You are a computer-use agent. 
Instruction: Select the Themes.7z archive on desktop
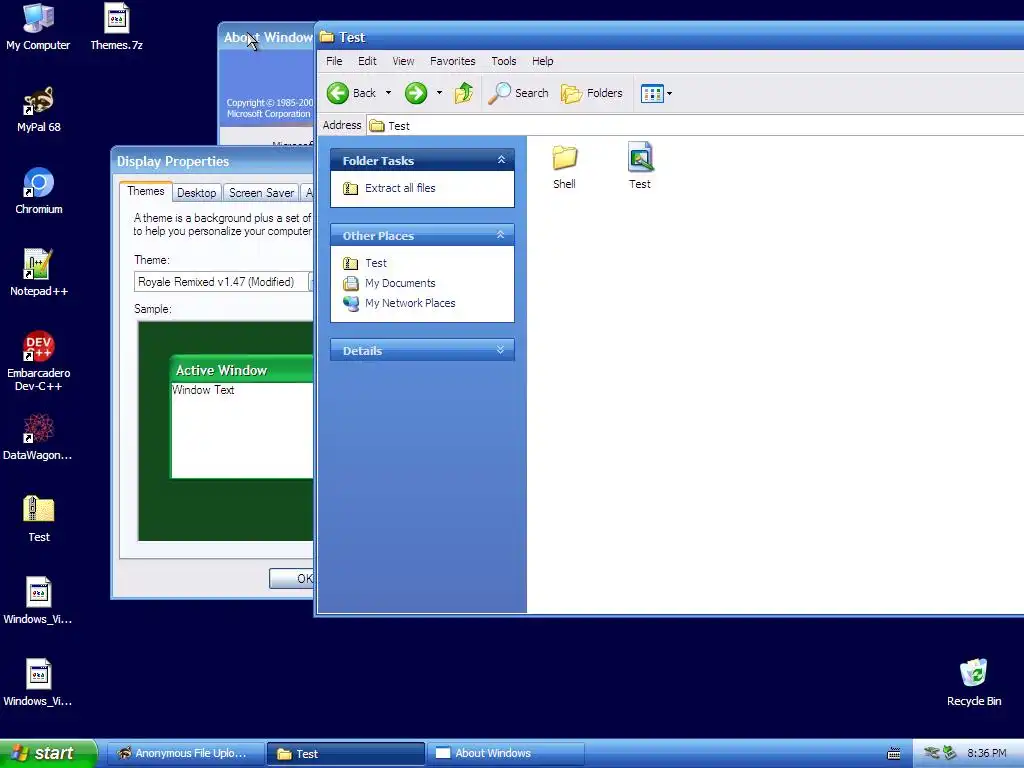coord(116,27)
